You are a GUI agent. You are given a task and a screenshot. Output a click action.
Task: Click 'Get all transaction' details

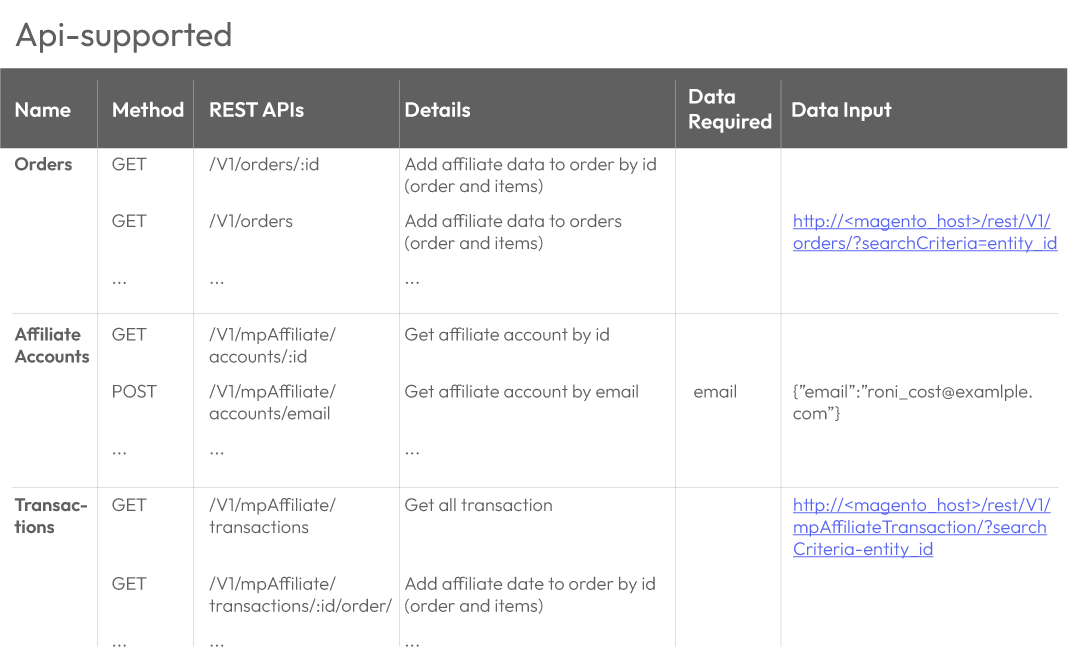tap(478, 505)
